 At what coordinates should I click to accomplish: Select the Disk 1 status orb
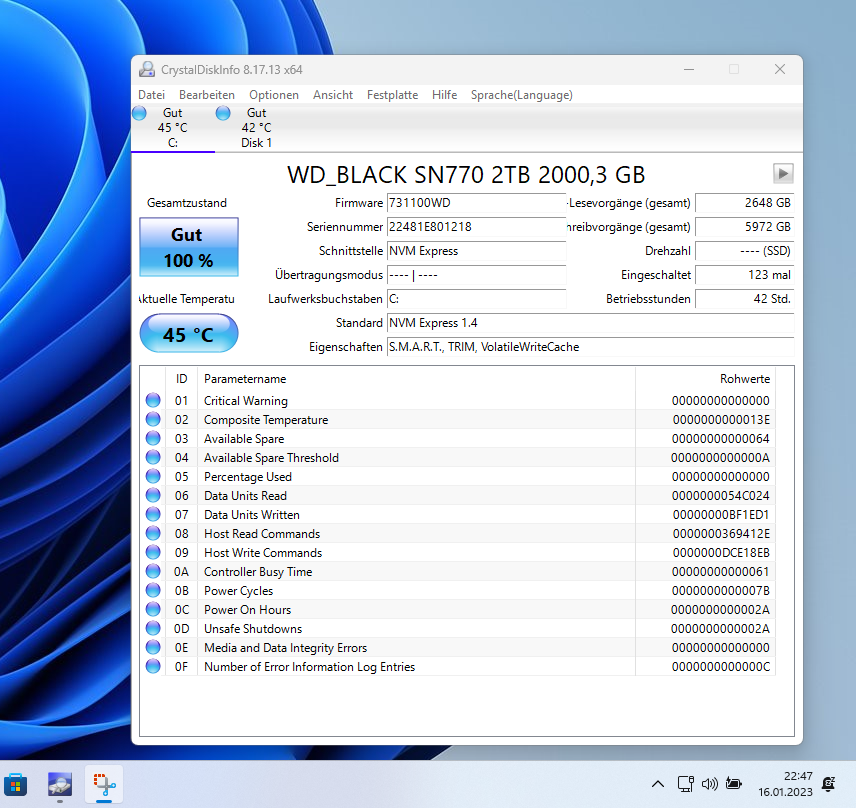(223, 113)
